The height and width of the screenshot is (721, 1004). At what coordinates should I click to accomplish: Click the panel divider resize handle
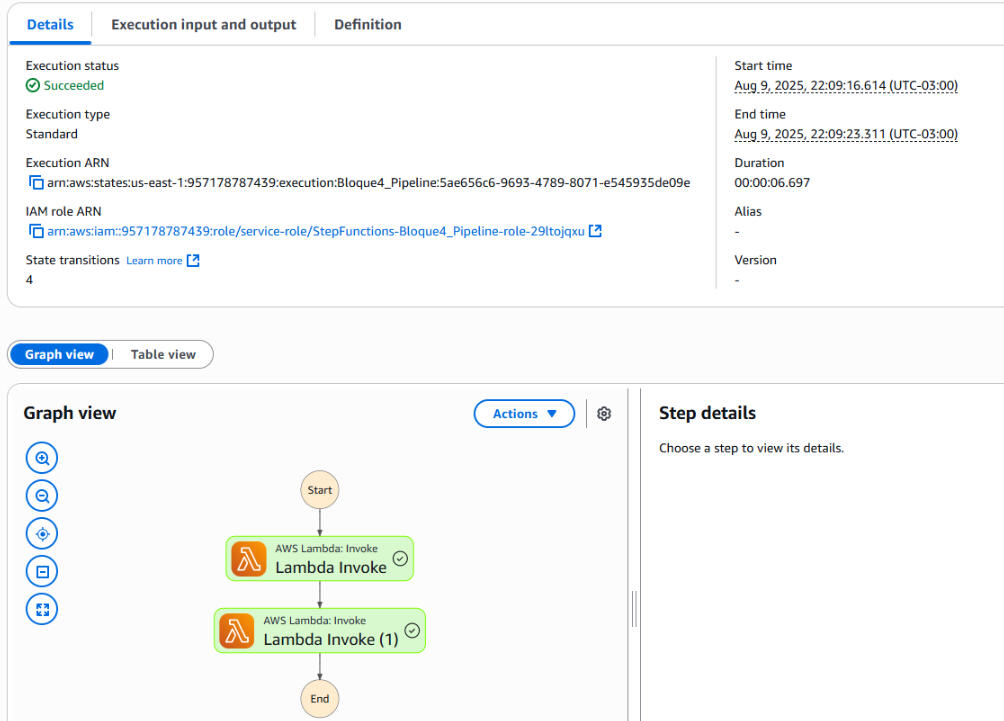[634, 608]
